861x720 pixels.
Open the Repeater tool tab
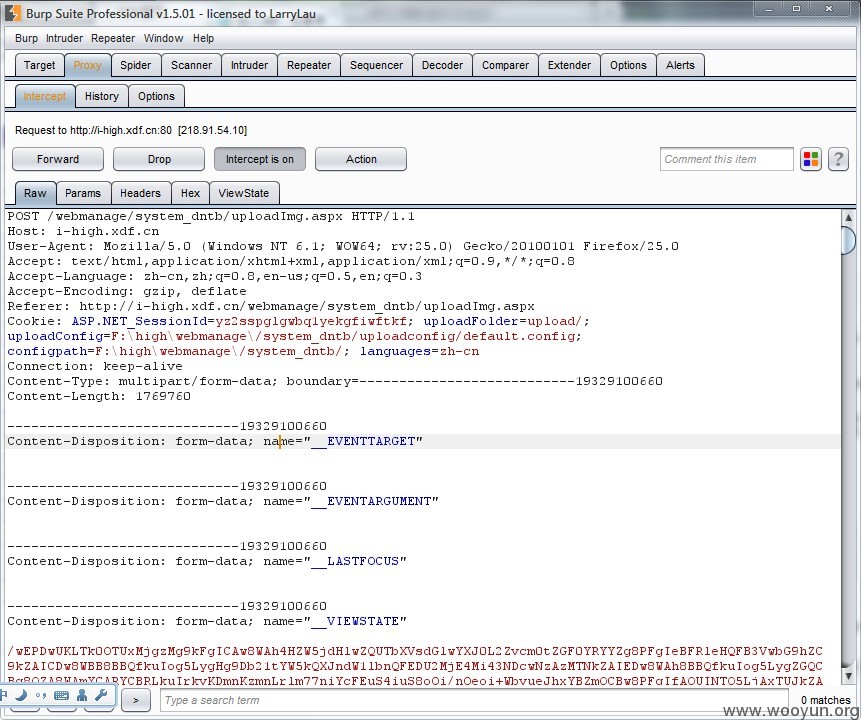click(309, 65)
